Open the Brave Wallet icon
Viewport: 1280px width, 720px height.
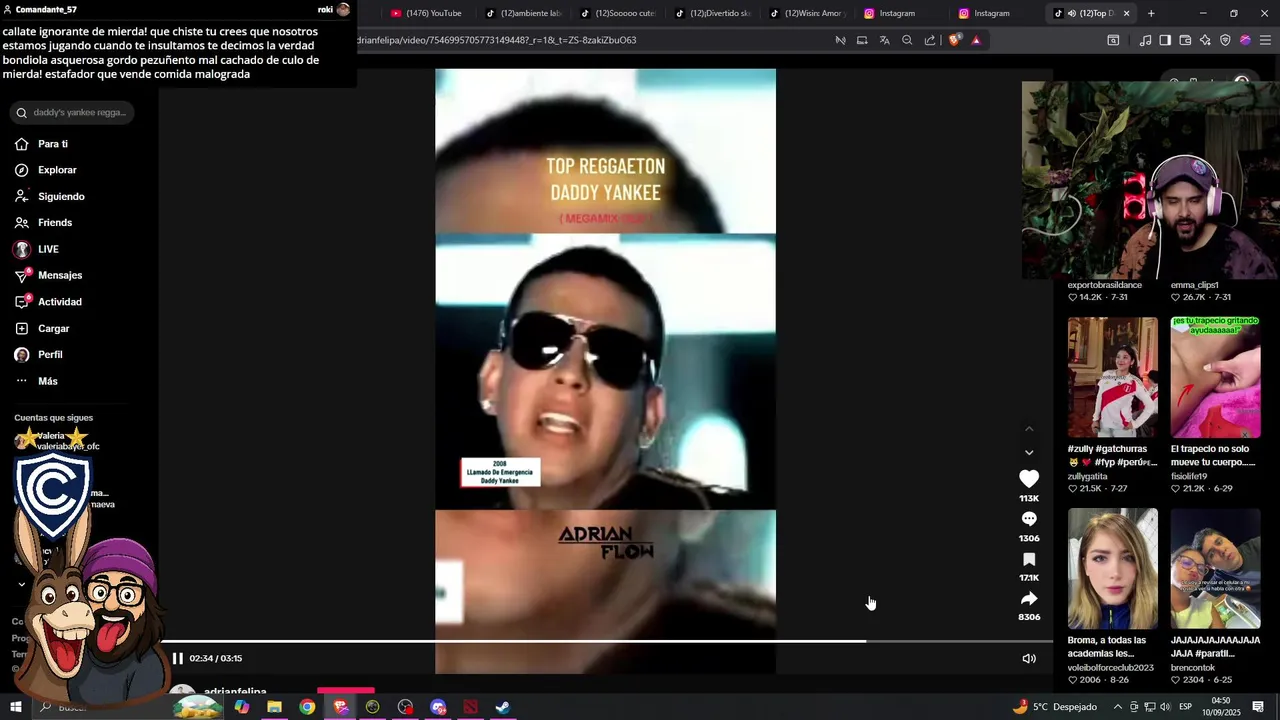(x=1185, y=40)
